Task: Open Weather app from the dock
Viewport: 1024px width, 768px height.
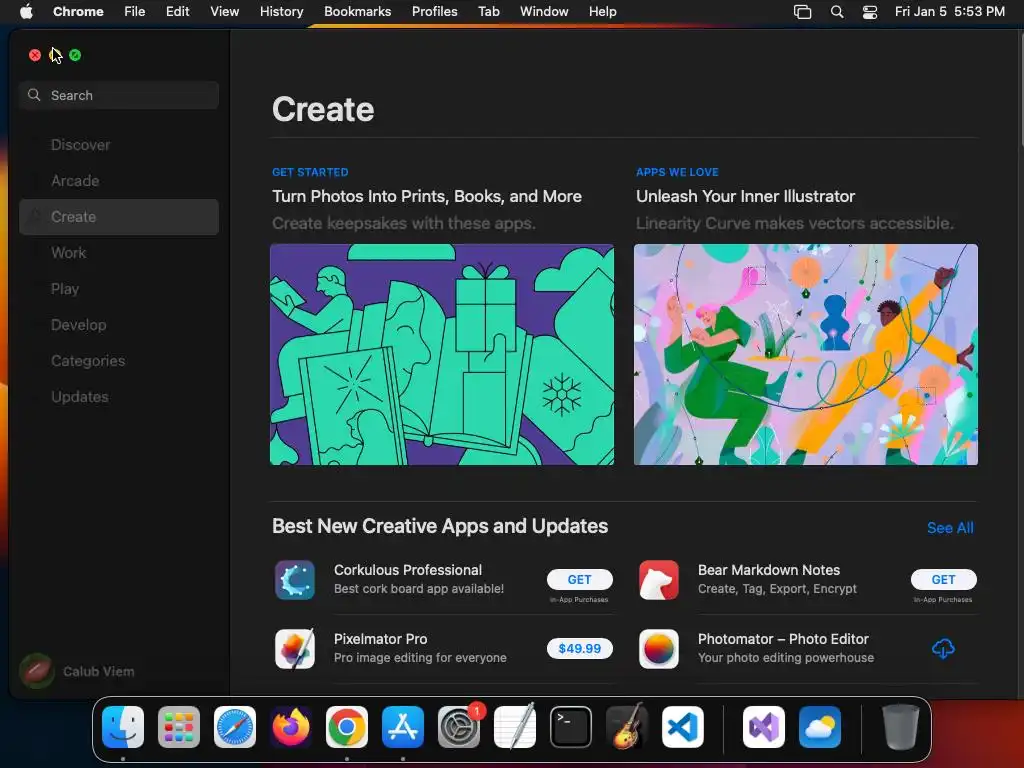Action: [x=820, y=727]
